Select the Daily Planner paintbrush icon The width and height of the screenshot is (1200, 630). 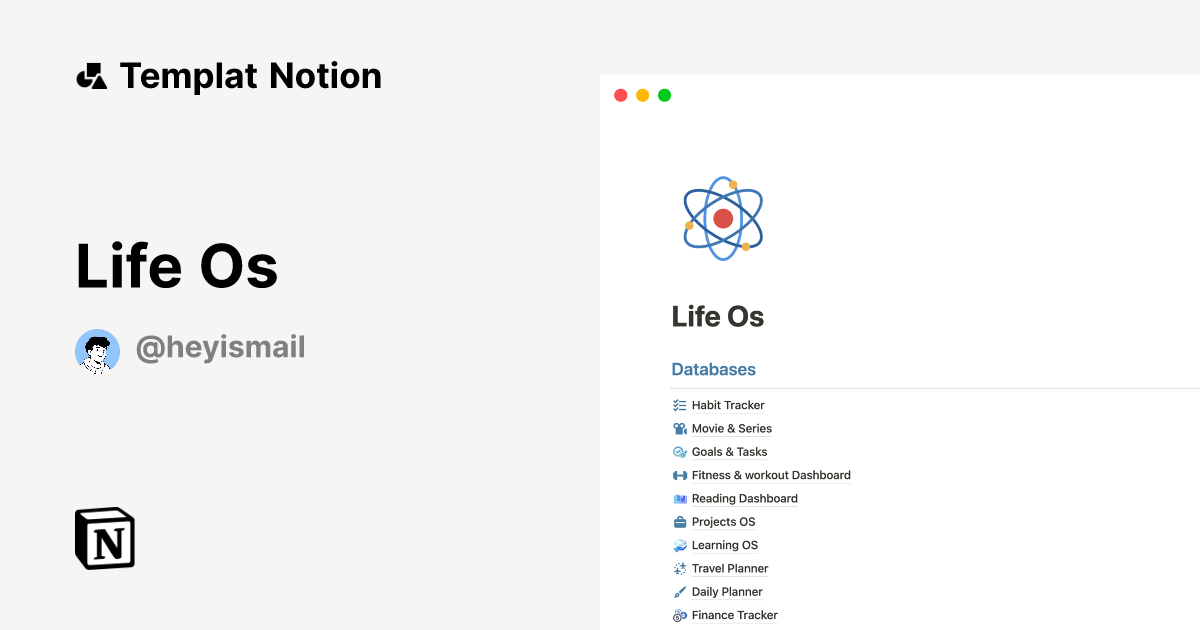click(x=681, y=591)
